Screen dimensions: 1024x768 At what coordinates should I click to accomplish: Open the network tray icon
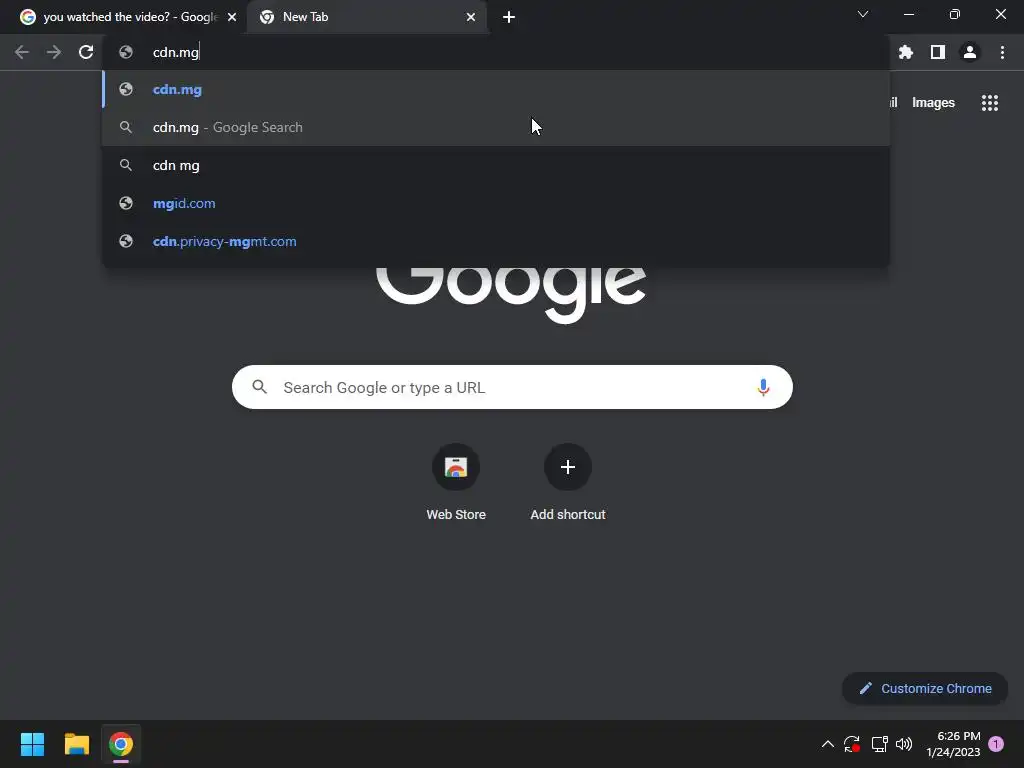coord(879,744)
